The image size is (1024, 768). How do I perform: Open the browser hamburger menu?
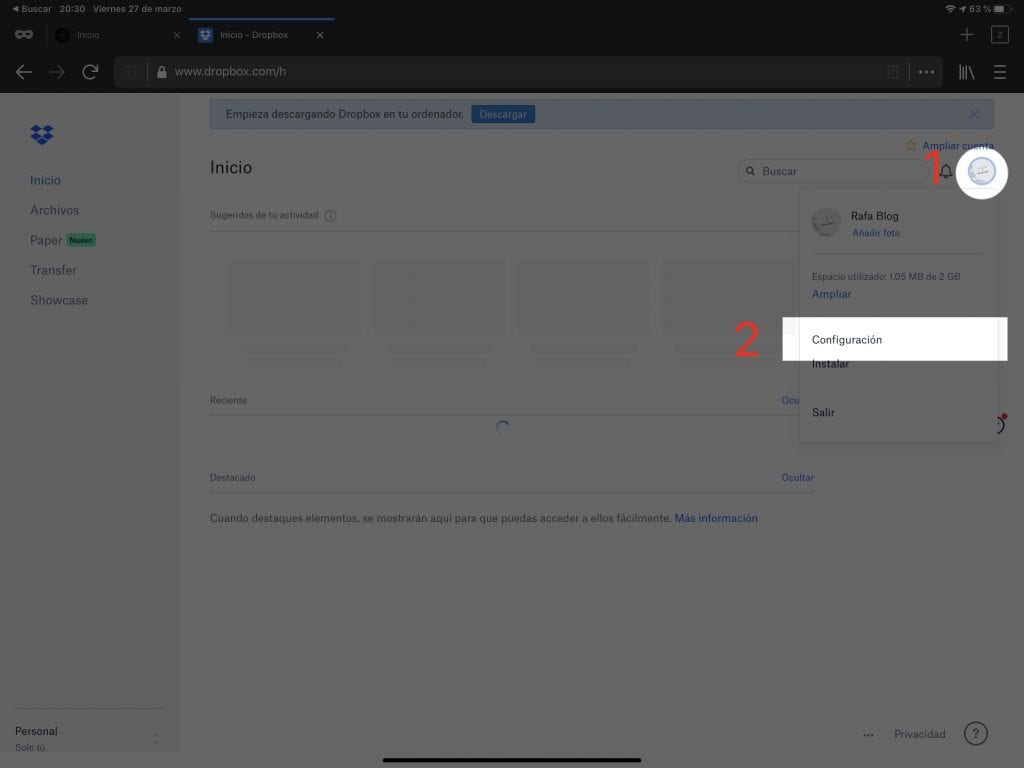(x=1000, y=72)
